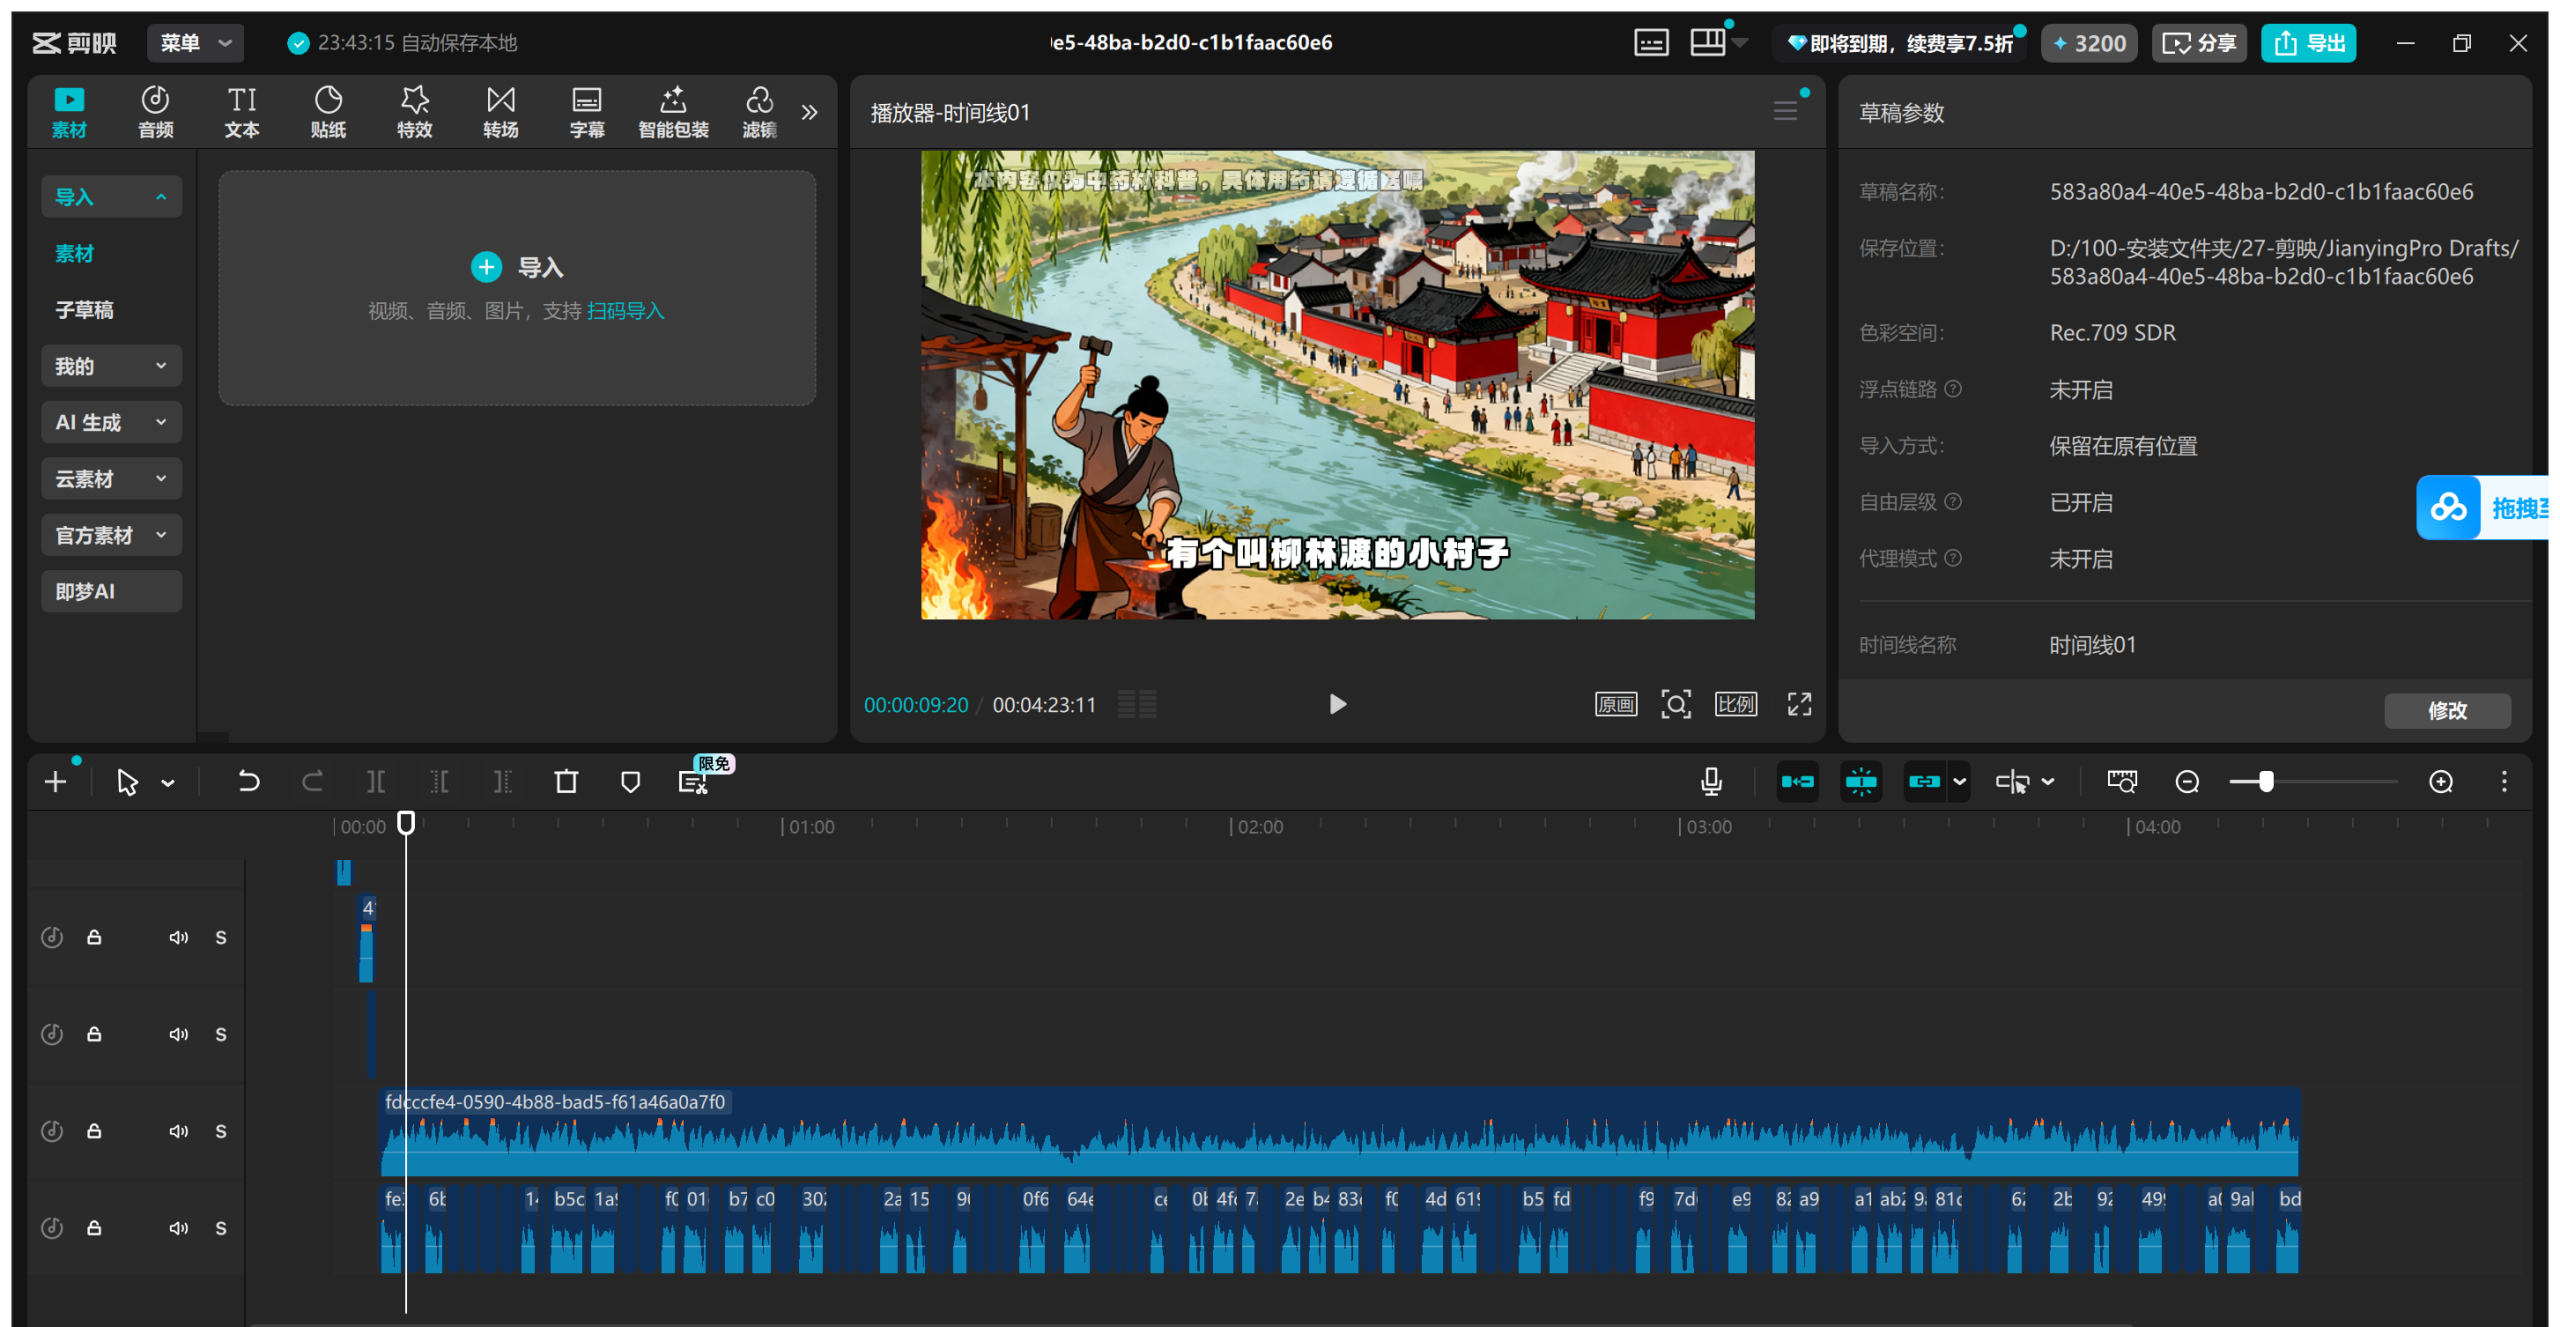Click the marker flag icon in timeline toolbar
2560x1327 pixels.
click(x=630, y=782)
